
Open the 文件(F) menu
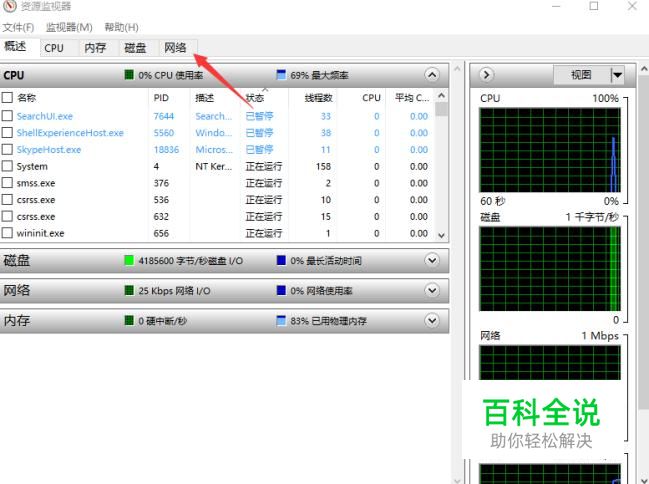coord(18,27)
